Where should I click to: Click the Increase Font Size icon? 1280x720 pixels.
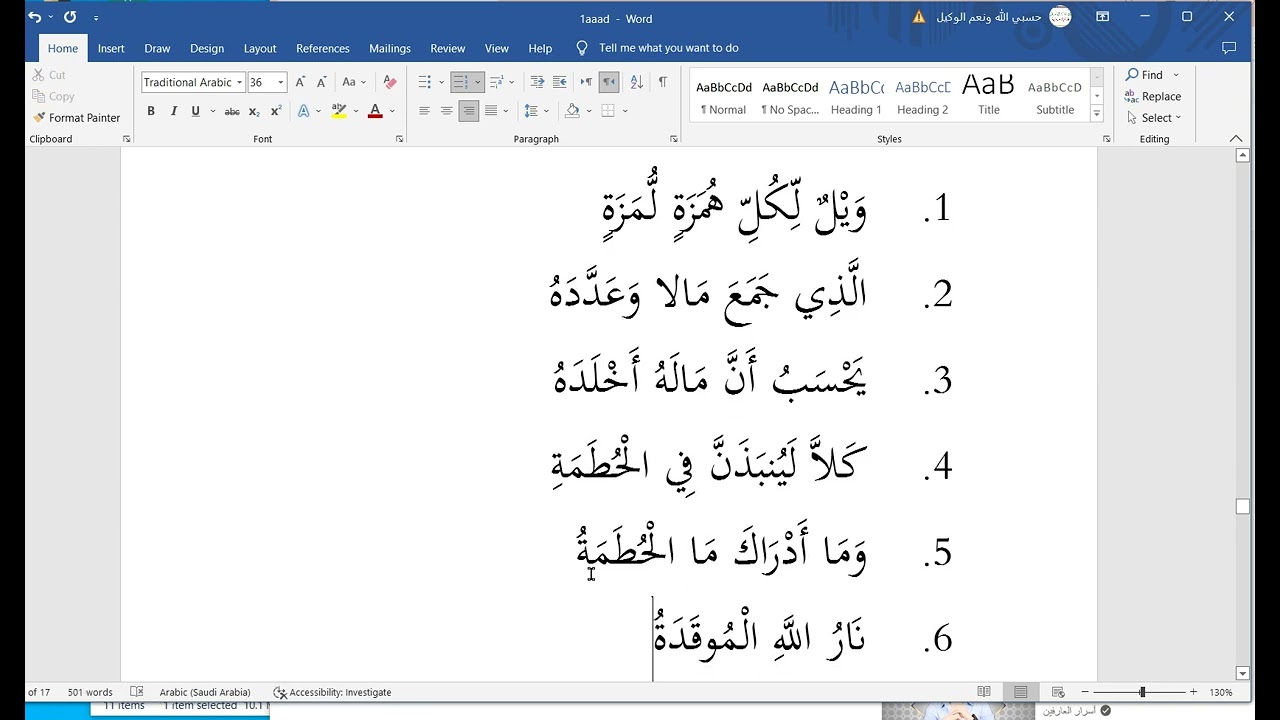click(300, 82)
